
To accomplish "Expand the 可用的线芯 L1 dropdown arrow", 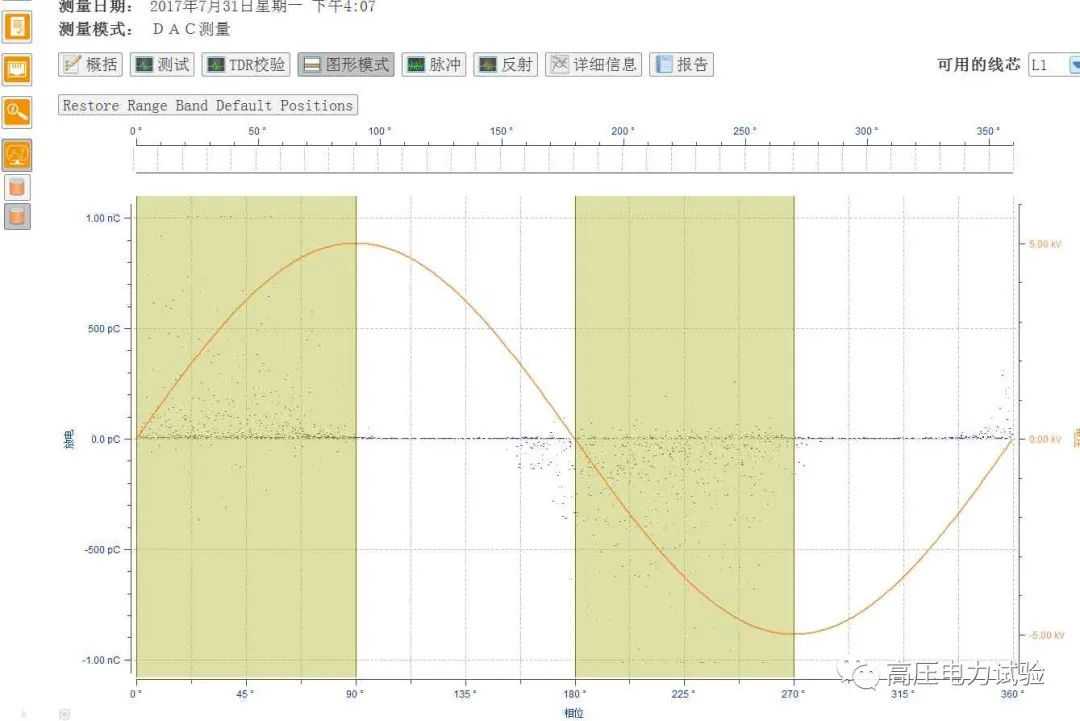I will 1074,65.
